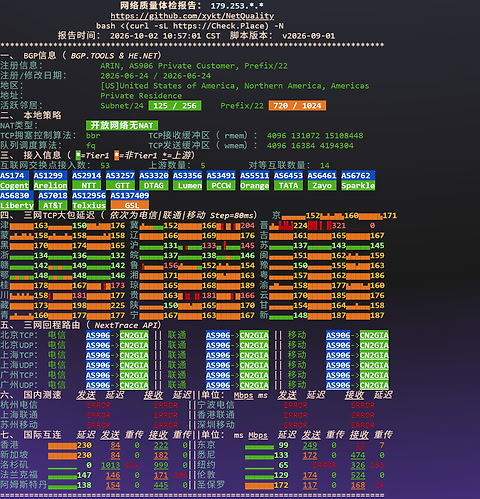Click the Cogent label

pos(14,185)
